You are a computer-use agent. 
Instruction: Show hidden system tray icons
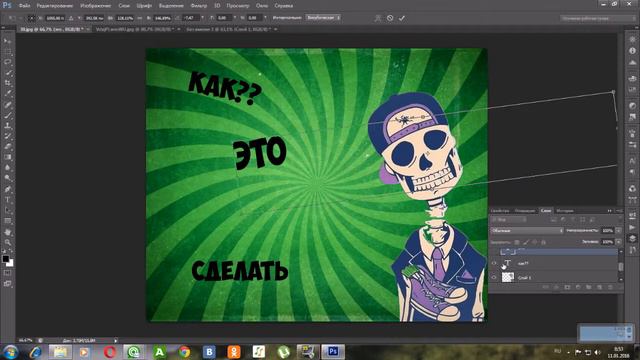pyautogui.click(x=569, y=352)
